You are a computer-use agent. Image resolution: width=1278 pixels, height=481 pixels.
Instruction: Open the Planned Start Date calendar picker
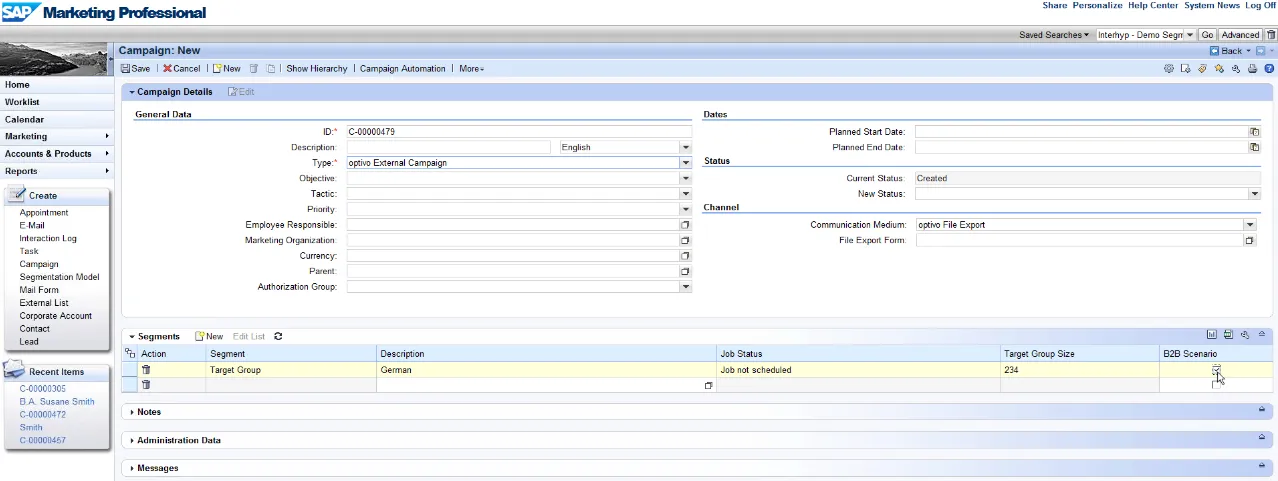(1254, 131)
